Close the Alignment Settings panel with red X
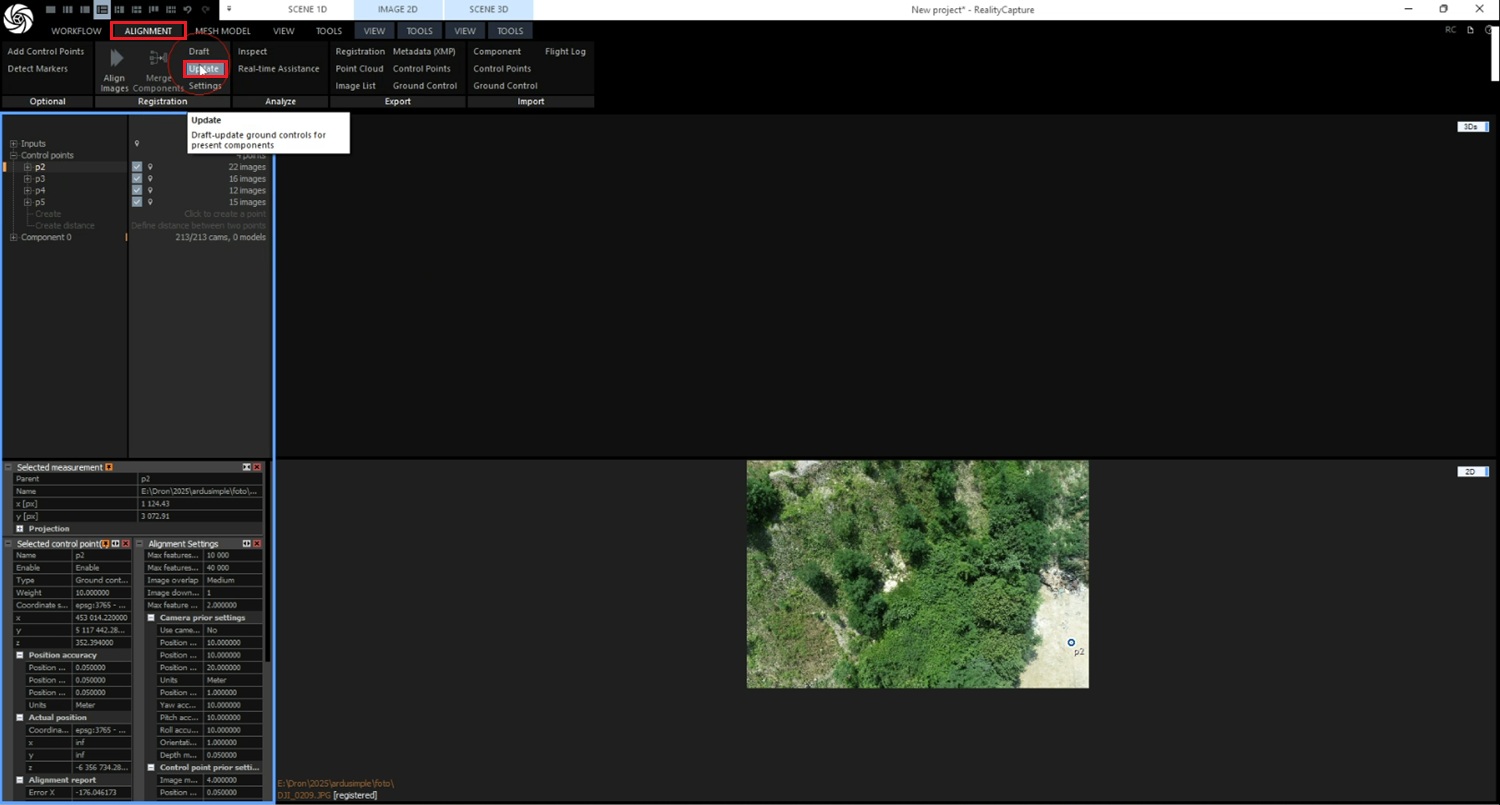1500x805 pixels. [257, 543]
